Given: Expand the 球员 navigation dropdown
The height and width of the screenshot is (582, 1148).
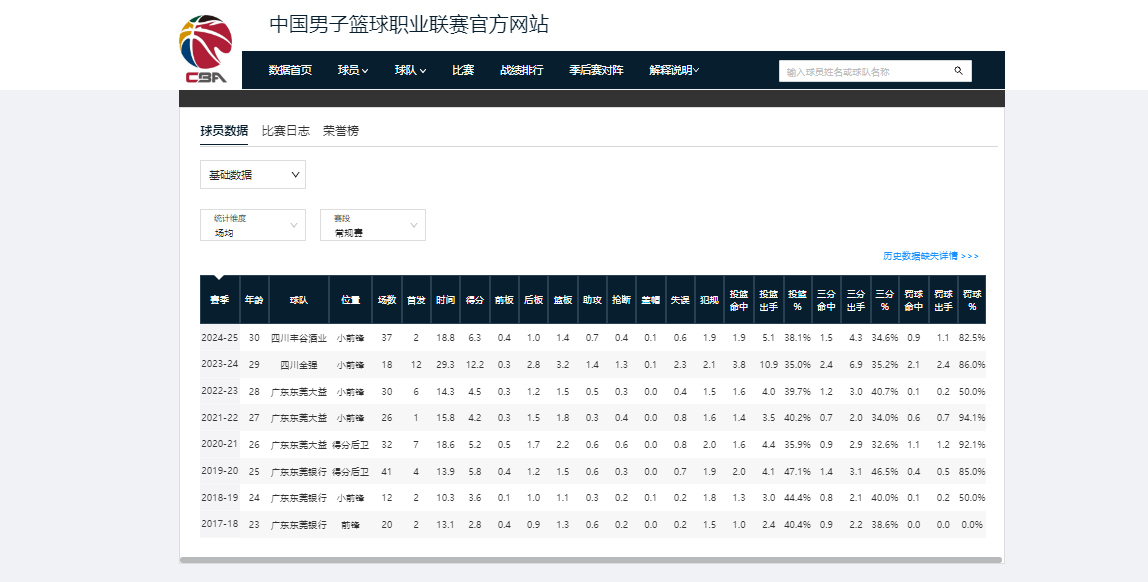Looking at the screenshot, I should point(353,71).
